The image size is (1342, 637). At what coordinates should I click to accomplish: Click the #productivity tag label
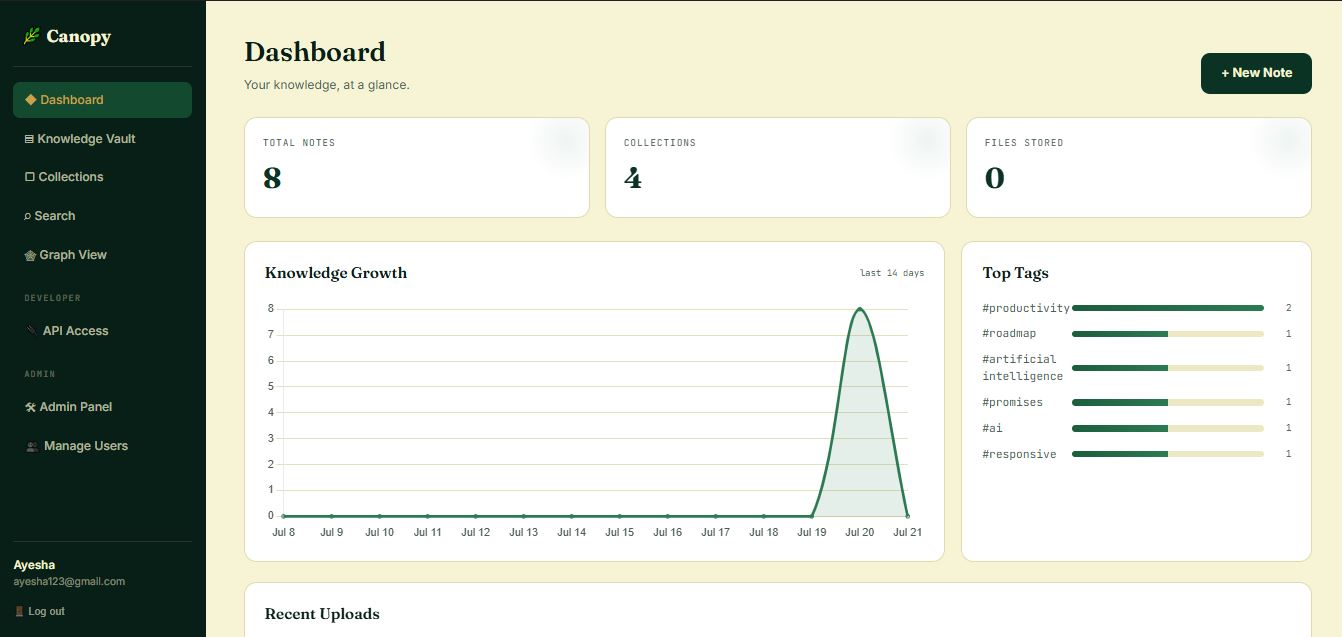tap(1026, 308)
